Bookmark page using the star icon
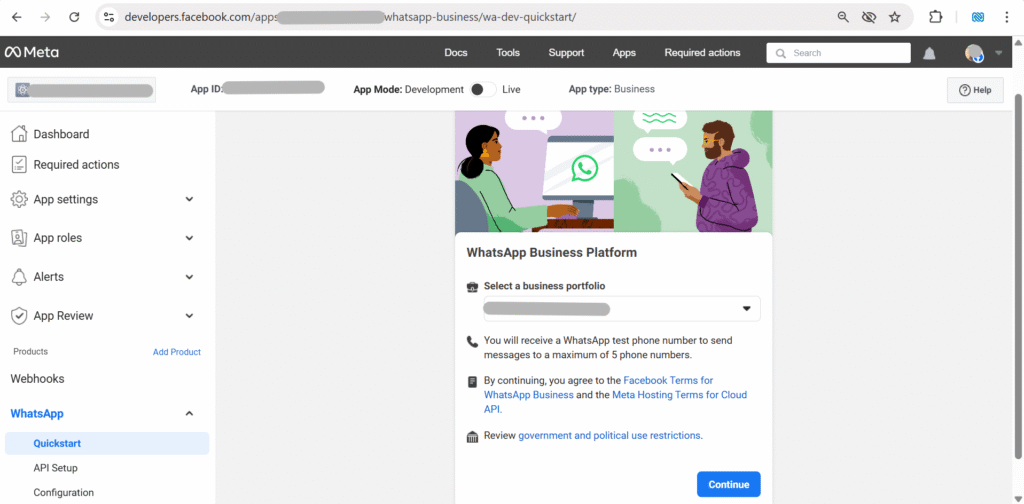This screenshot has width=1024, height=504. tap(894, 17)
